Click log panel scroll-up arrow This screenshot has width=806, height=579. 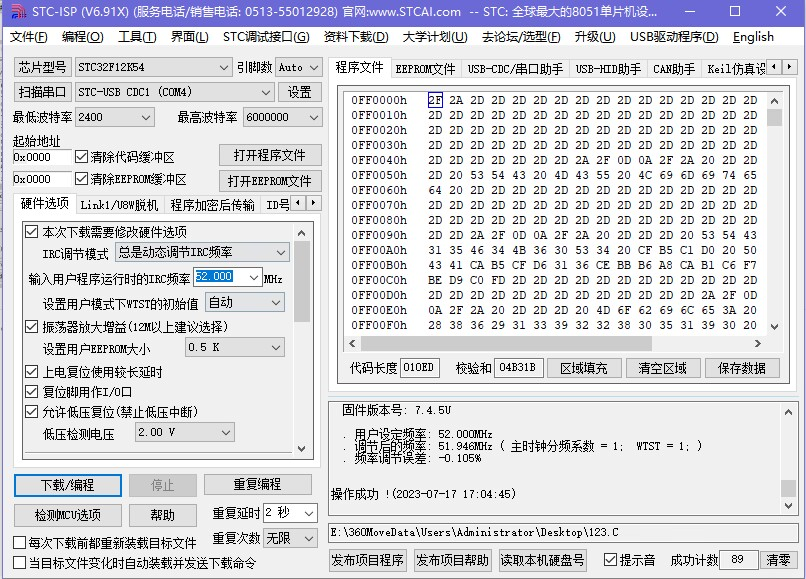[x=789, y=412]
